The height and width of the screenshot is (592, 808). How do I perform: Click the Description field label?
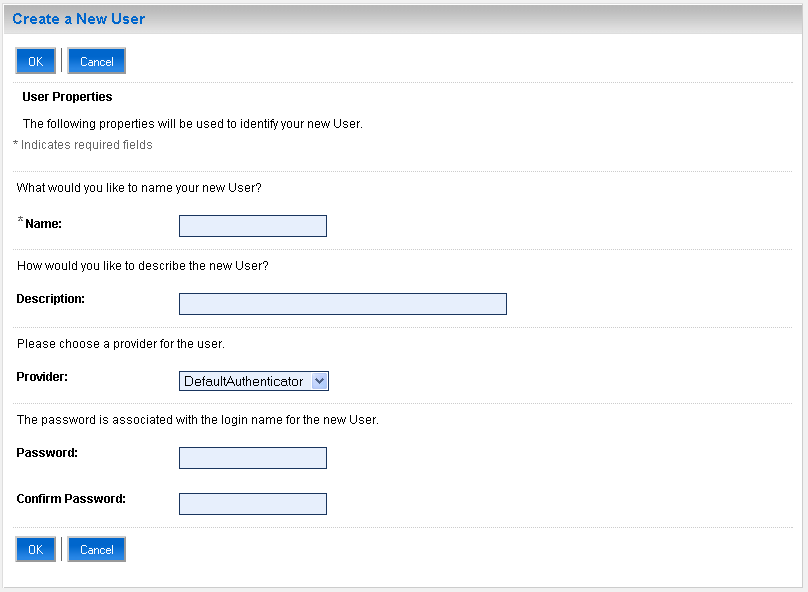50,298
